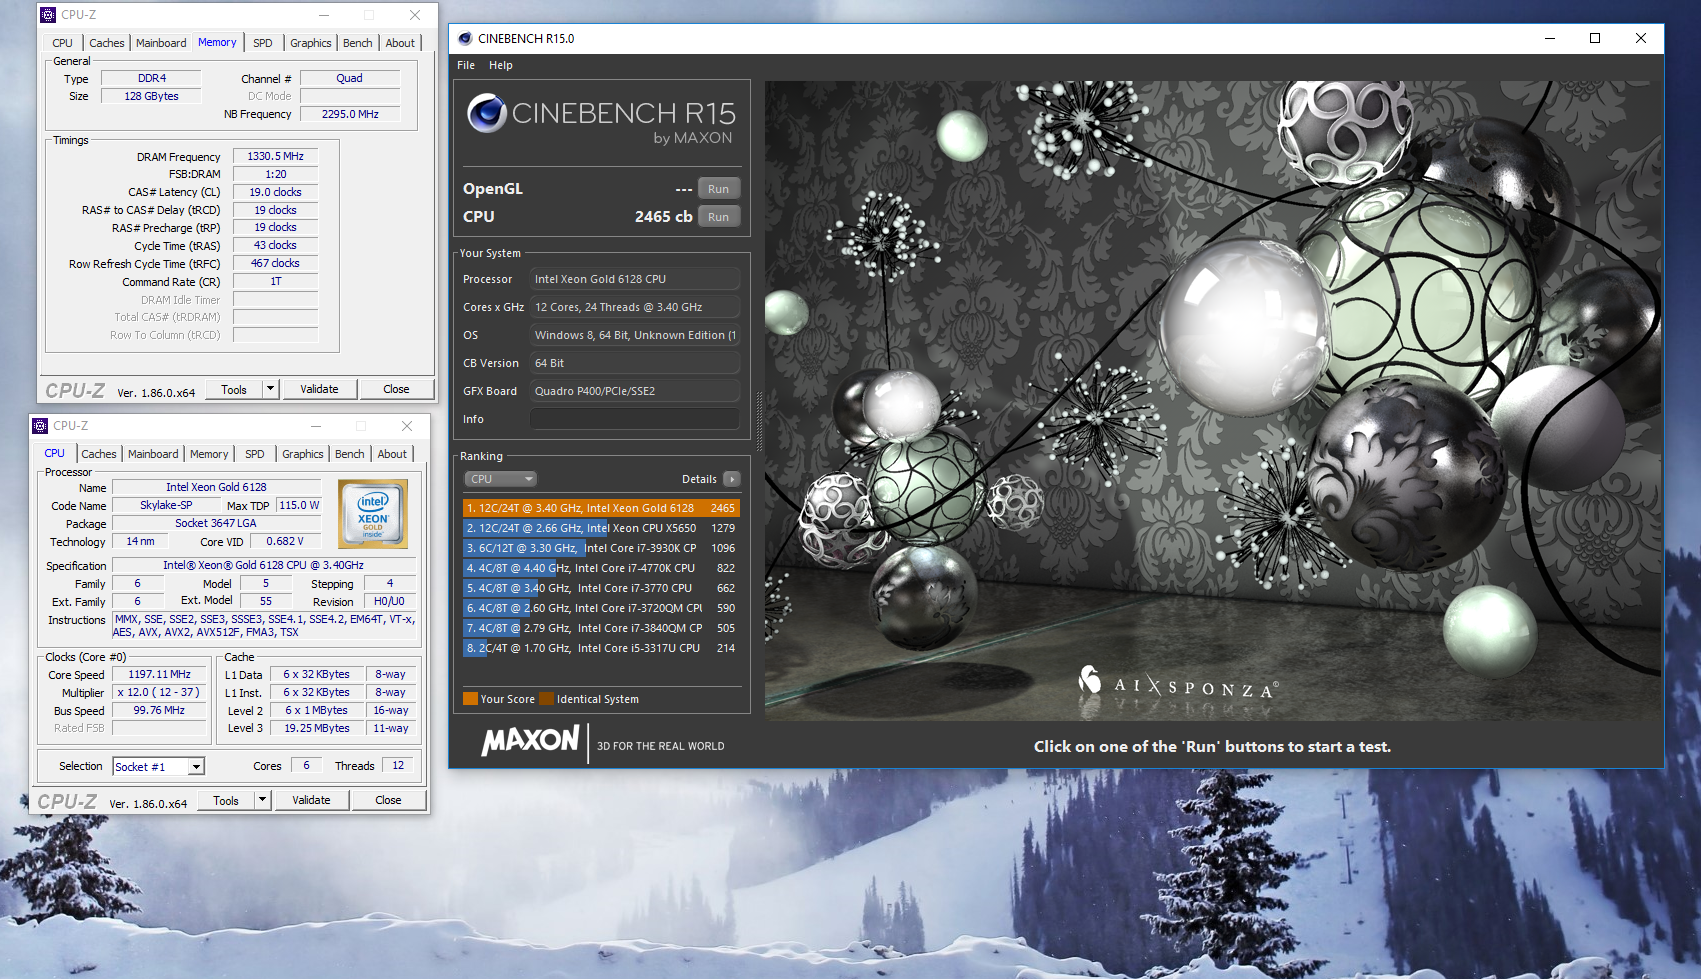Open the File menu in Cinebench
The width and height of the screenshot is (1701, 979).
466,65
